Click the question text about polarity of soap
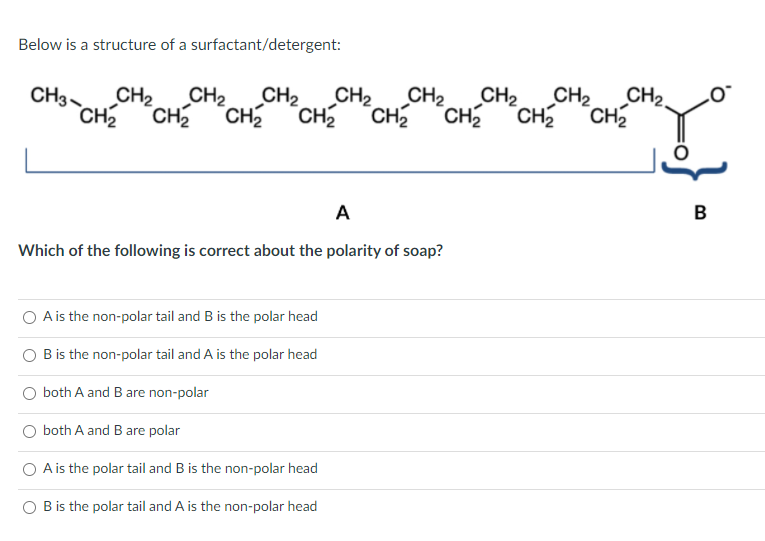This screenshot has width=765, height=541. pos(231,251)
